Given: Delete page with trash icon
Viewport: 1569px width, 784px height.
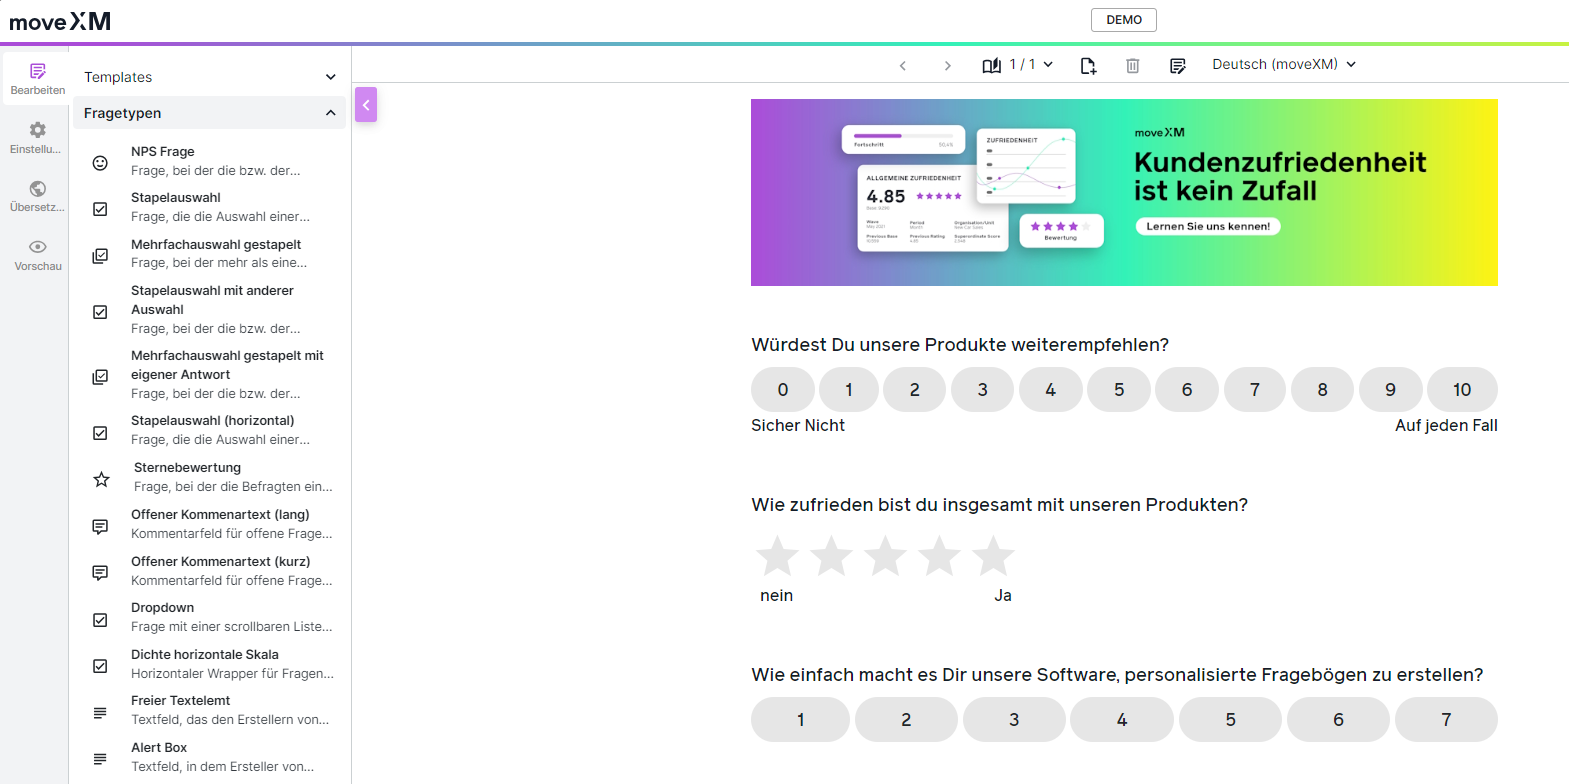Looking at the screenshot, I should click(1132, 65).
